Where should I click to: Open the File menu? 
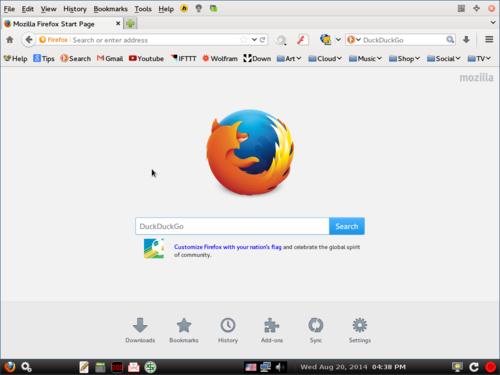(9, 9)
